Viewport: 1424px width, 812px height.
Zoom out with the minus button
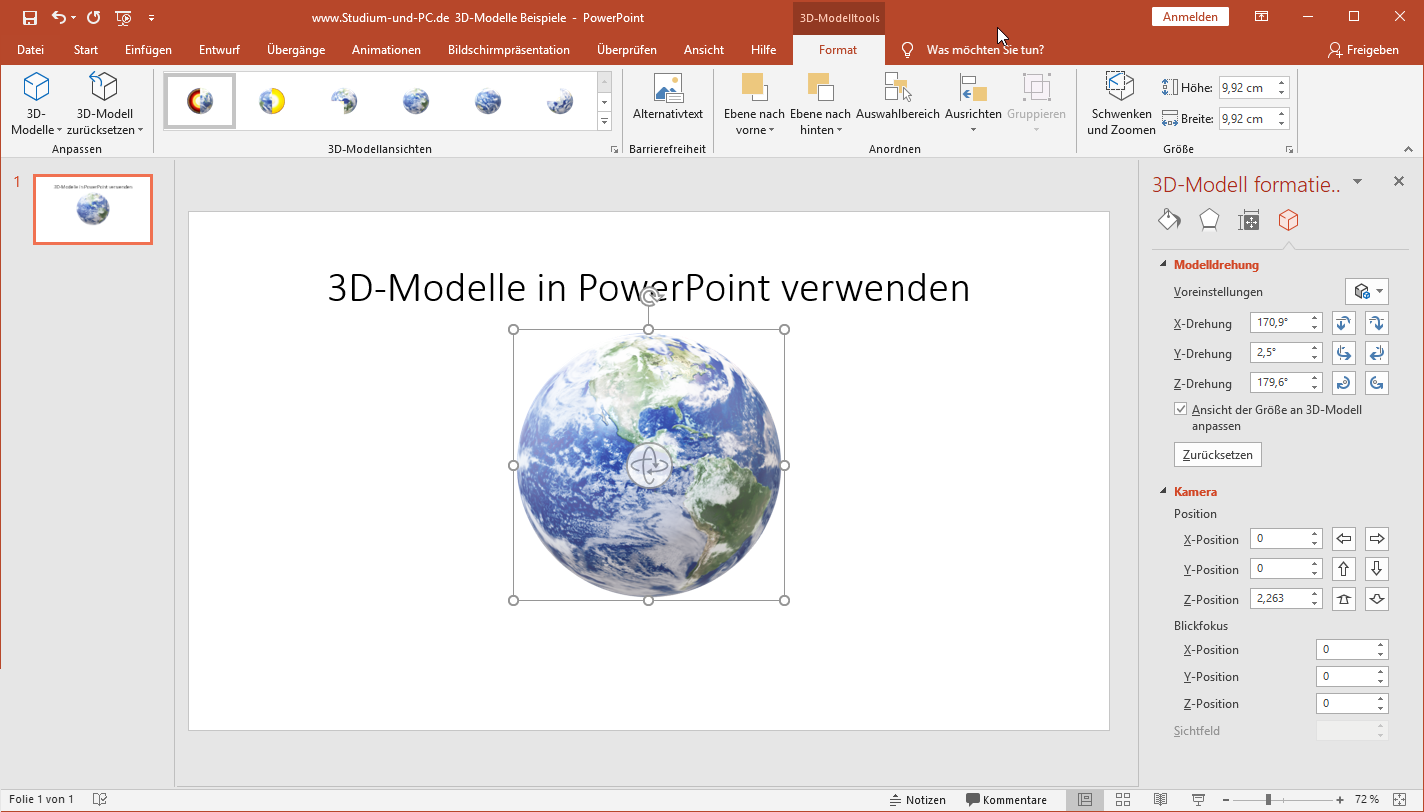tap(1226, 800)
